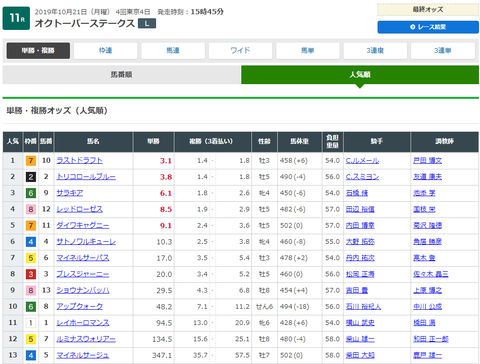Click pink frame 8 box in レッドローゼス row

pos(31,209)
